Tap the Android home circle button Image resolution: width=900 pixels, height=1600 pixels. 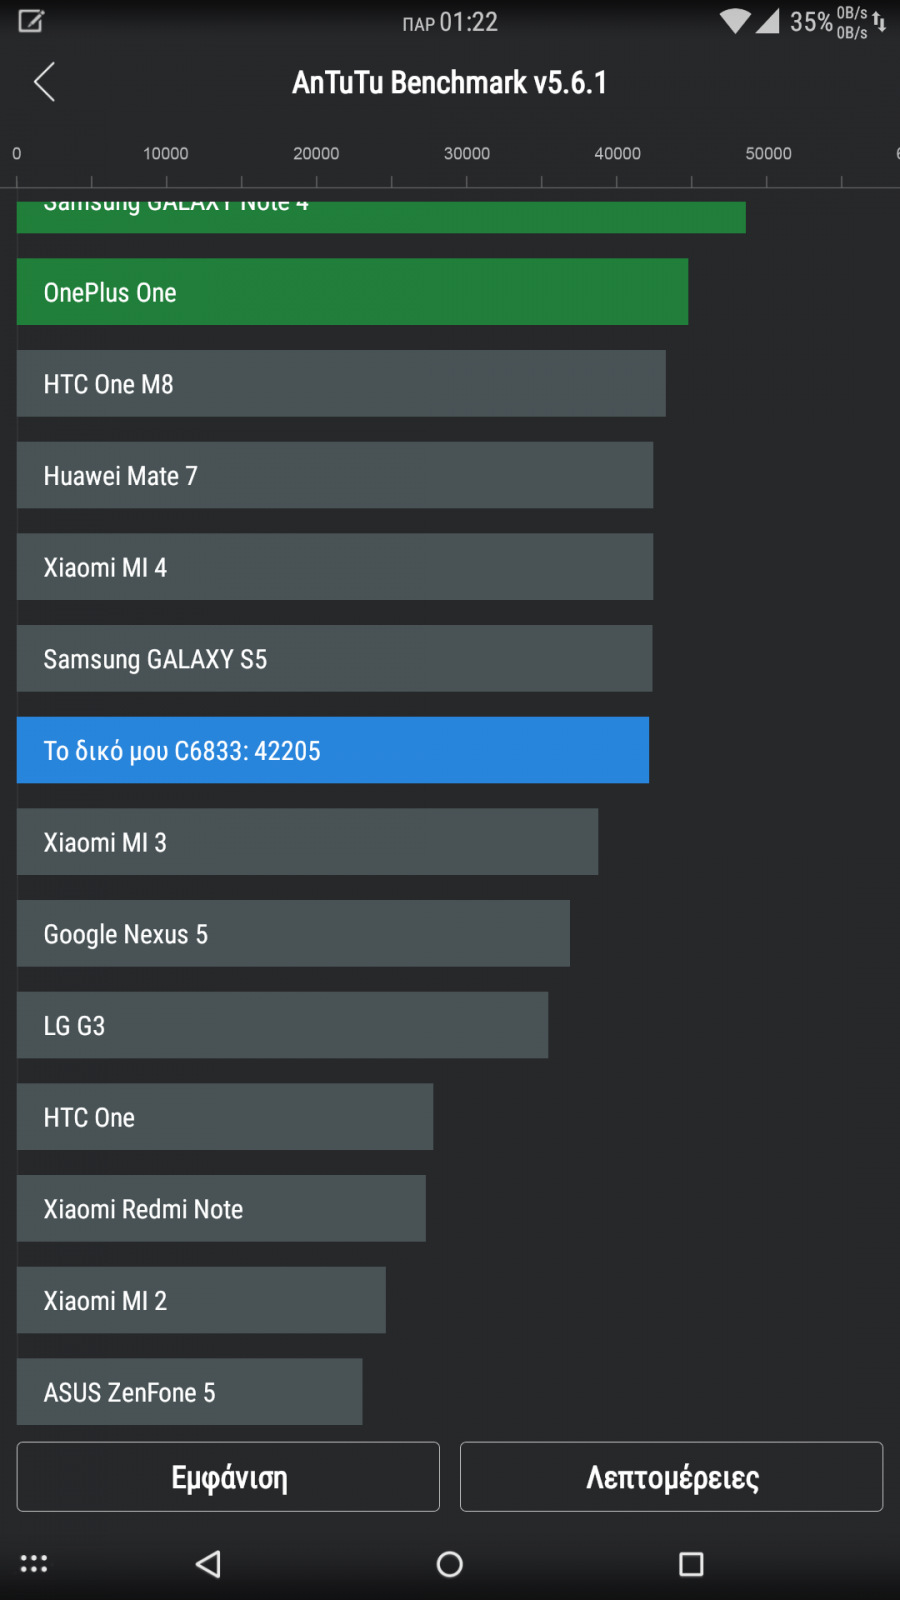tap(450, 1564)
